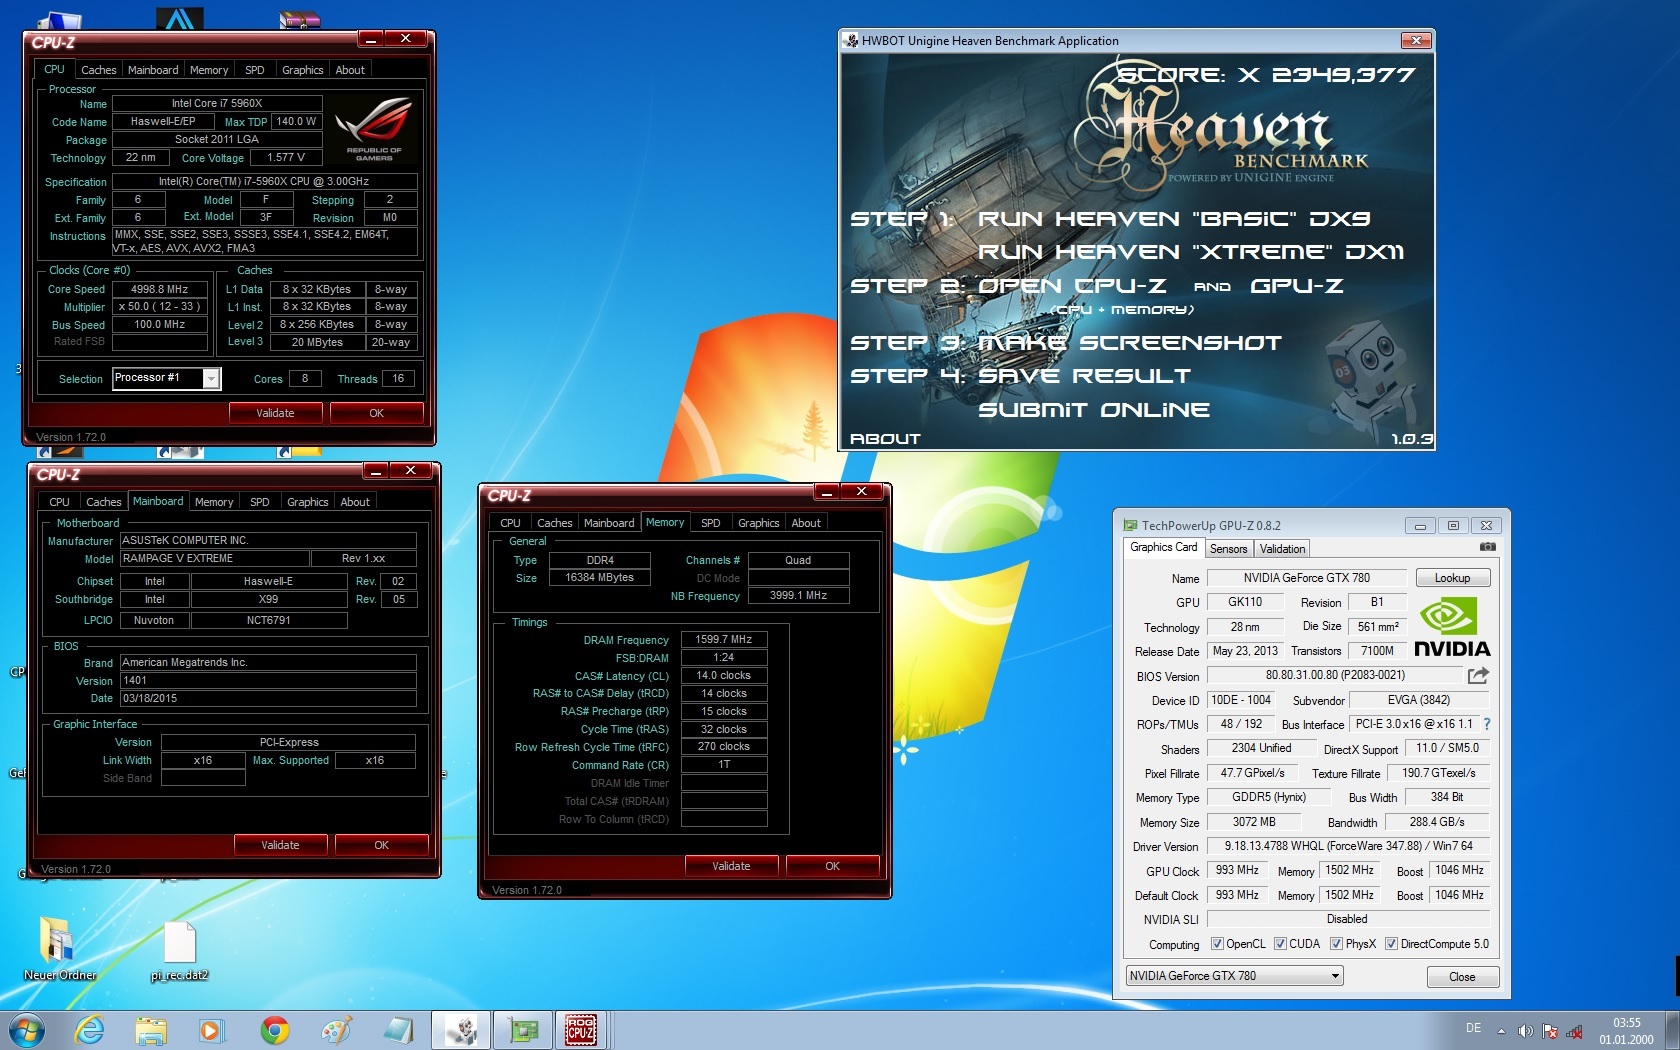Click the bus interface question mark
Image resolution: width=1680 pixels, height=1050 pixels.
pos(1487,724)
